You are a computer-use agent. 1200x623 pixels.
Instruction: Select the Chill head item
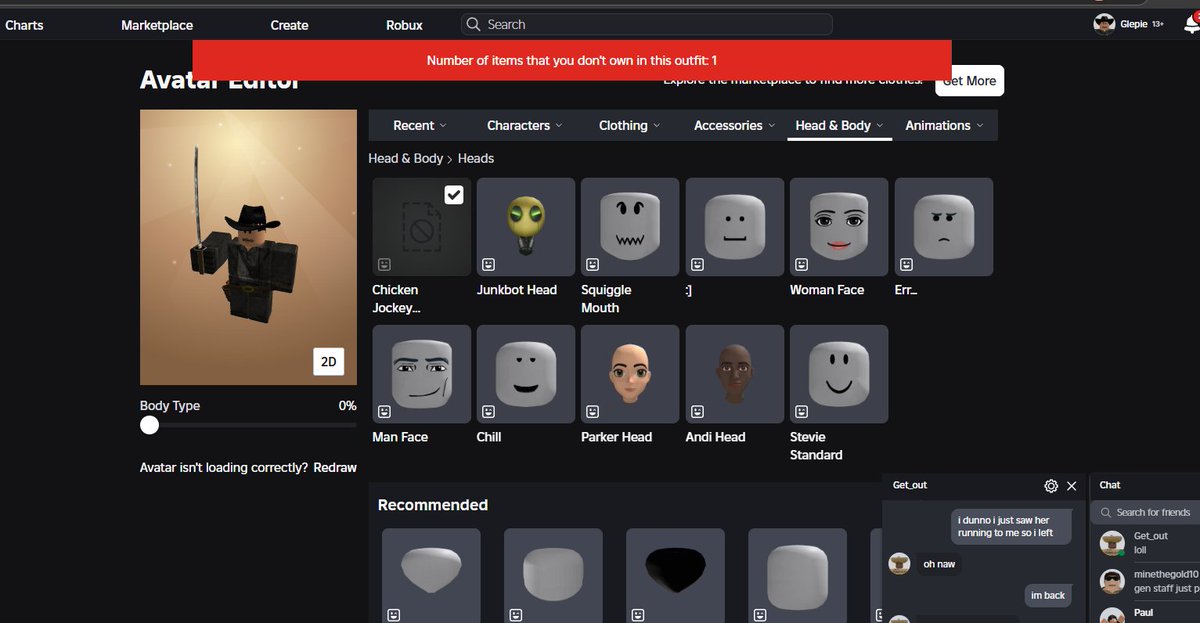[526, 374]
